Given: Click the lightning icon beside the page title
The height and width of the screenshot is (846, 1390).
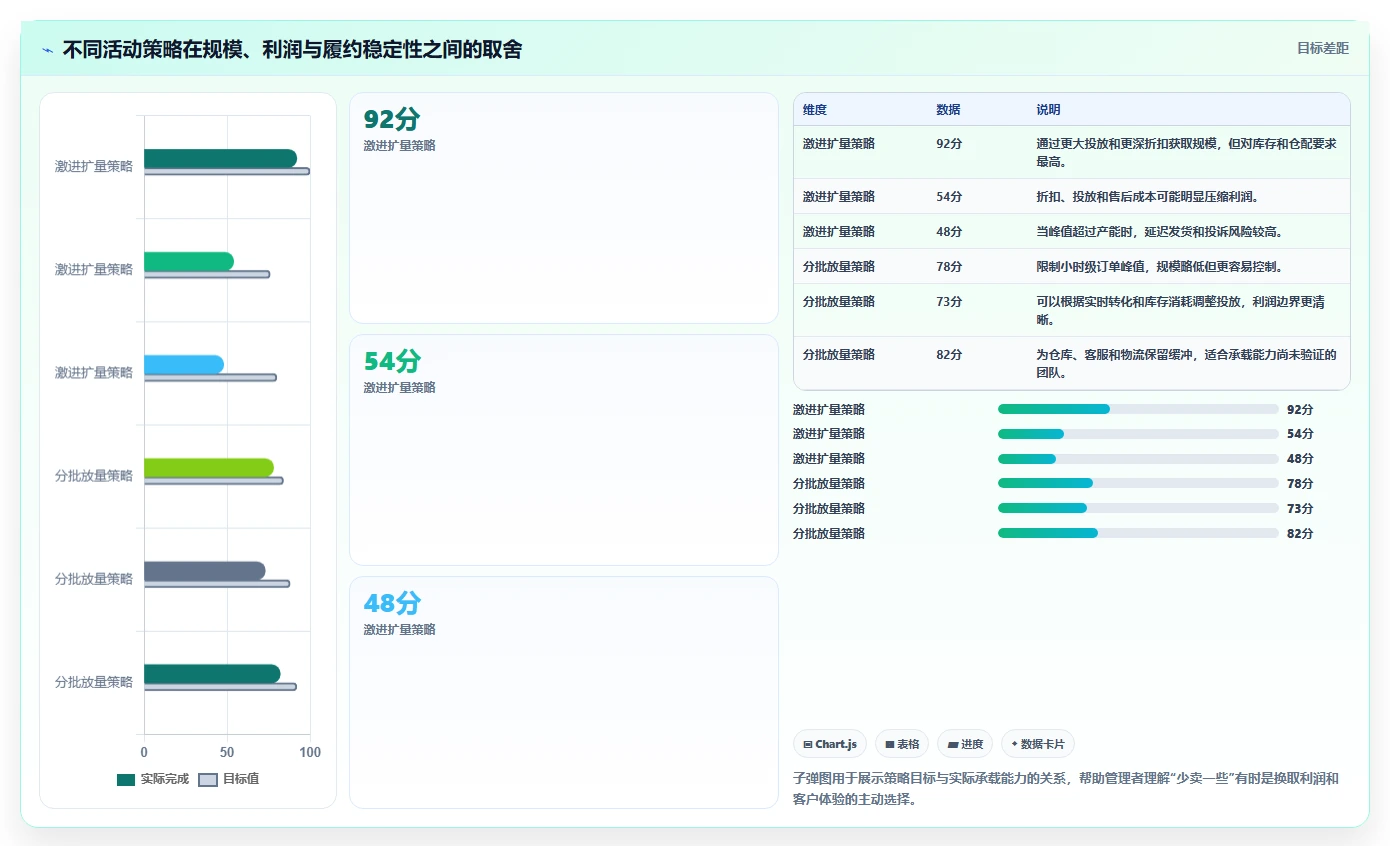Looking at the screenshot, I should (x=48, y=50).
